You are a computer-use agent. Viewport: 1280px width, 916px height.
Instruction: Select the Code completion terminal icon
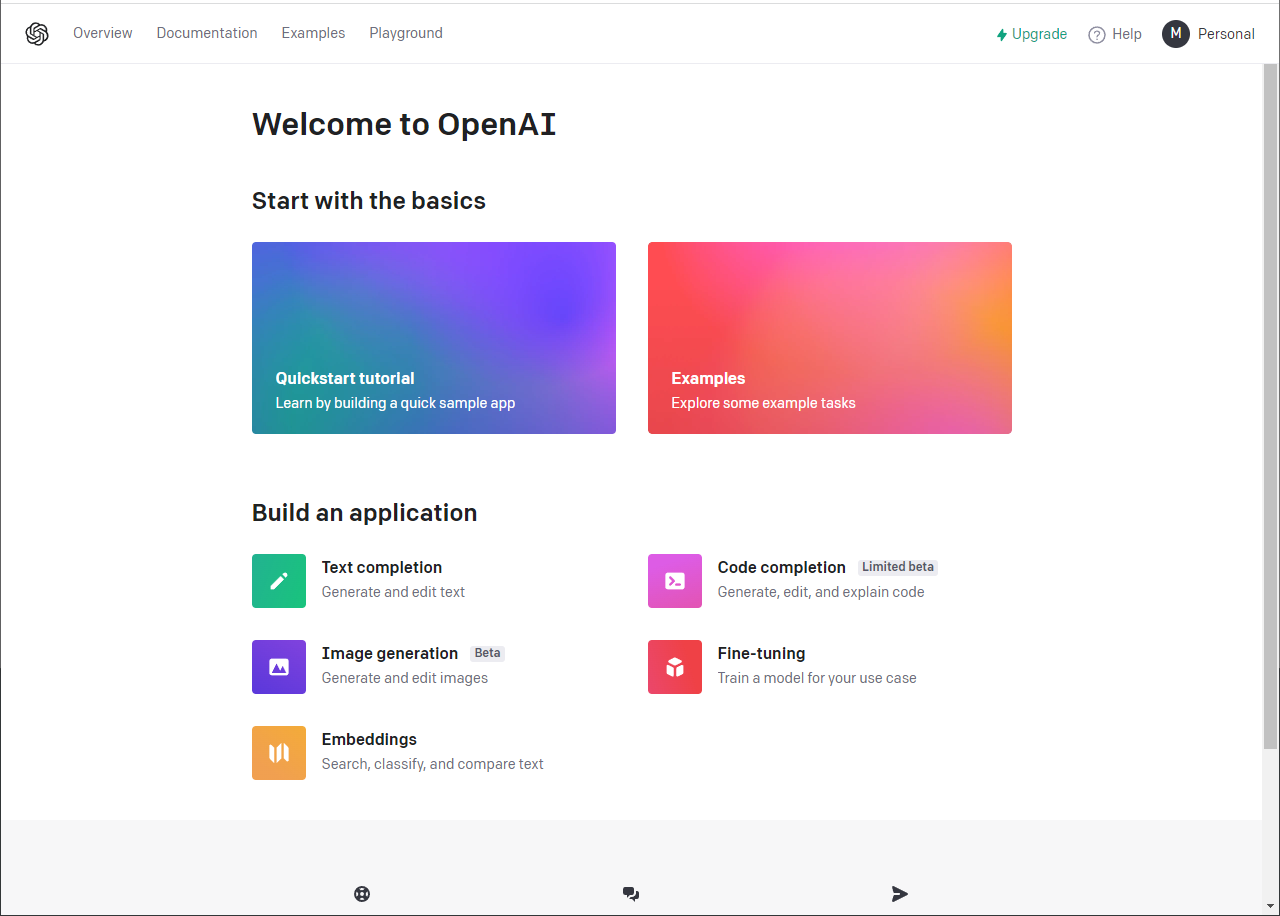(x=675, y=580)
